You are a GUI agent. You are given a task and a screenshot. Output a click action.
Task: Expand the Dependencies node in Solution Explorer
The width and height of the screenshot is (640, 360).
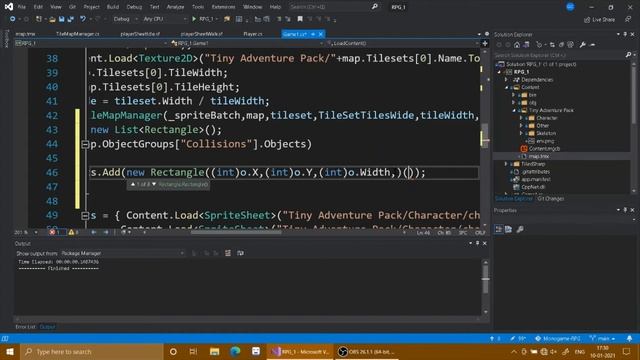507,80
